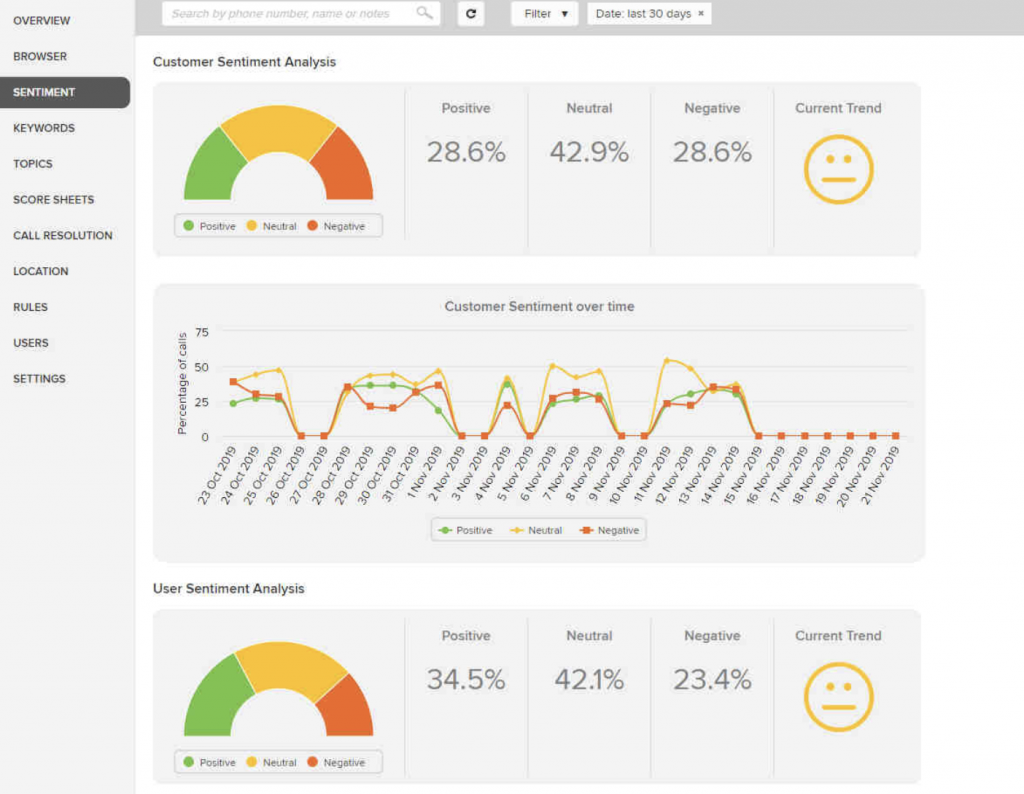The width and height of the screenshot is (1024, 794).
Task: Toggle Negative in customer gauge legend
Action: pyautogui.click(x=336, y=226)
